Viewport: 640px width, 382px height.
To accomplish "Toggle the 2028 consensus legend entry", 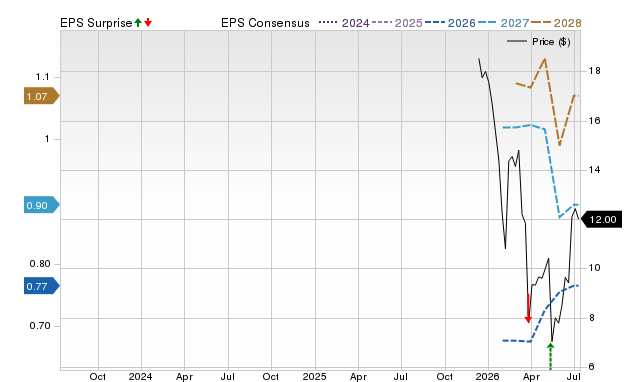I will pyautogui.click(x=556, y=23).
